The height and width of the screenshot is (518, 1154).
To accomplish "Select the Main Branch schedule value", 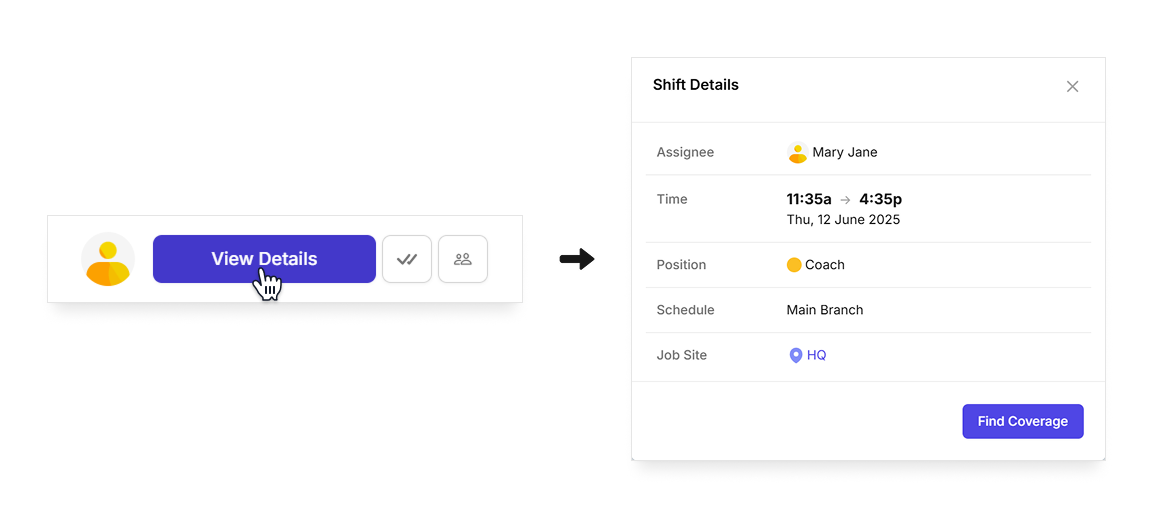I will click(x=825, y=310).
